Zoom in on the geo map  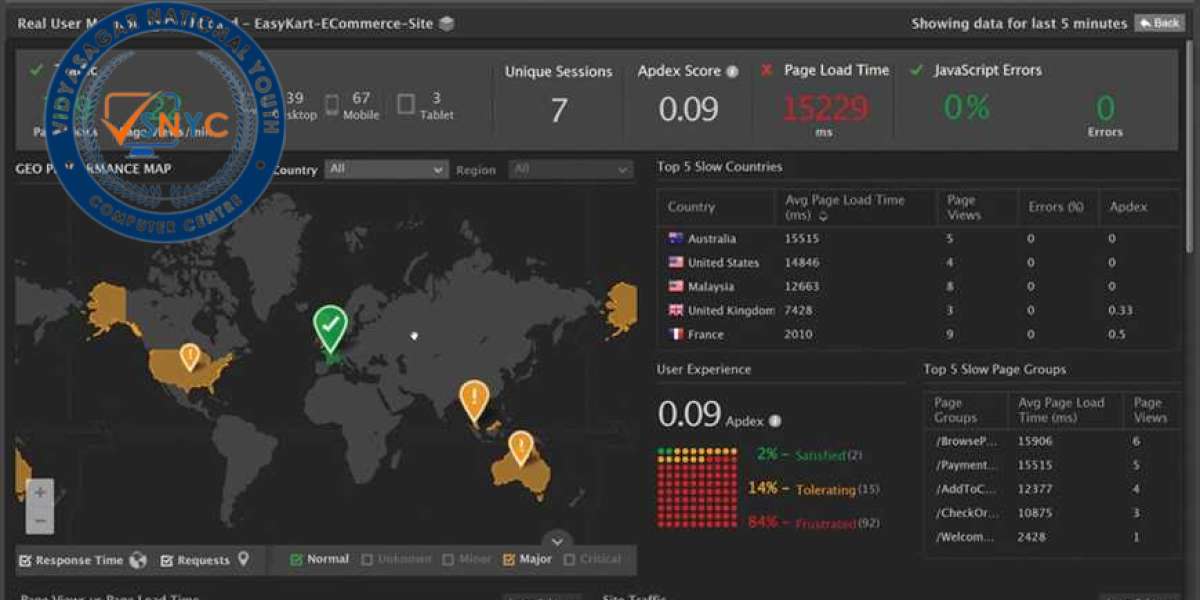pos(40,492)
